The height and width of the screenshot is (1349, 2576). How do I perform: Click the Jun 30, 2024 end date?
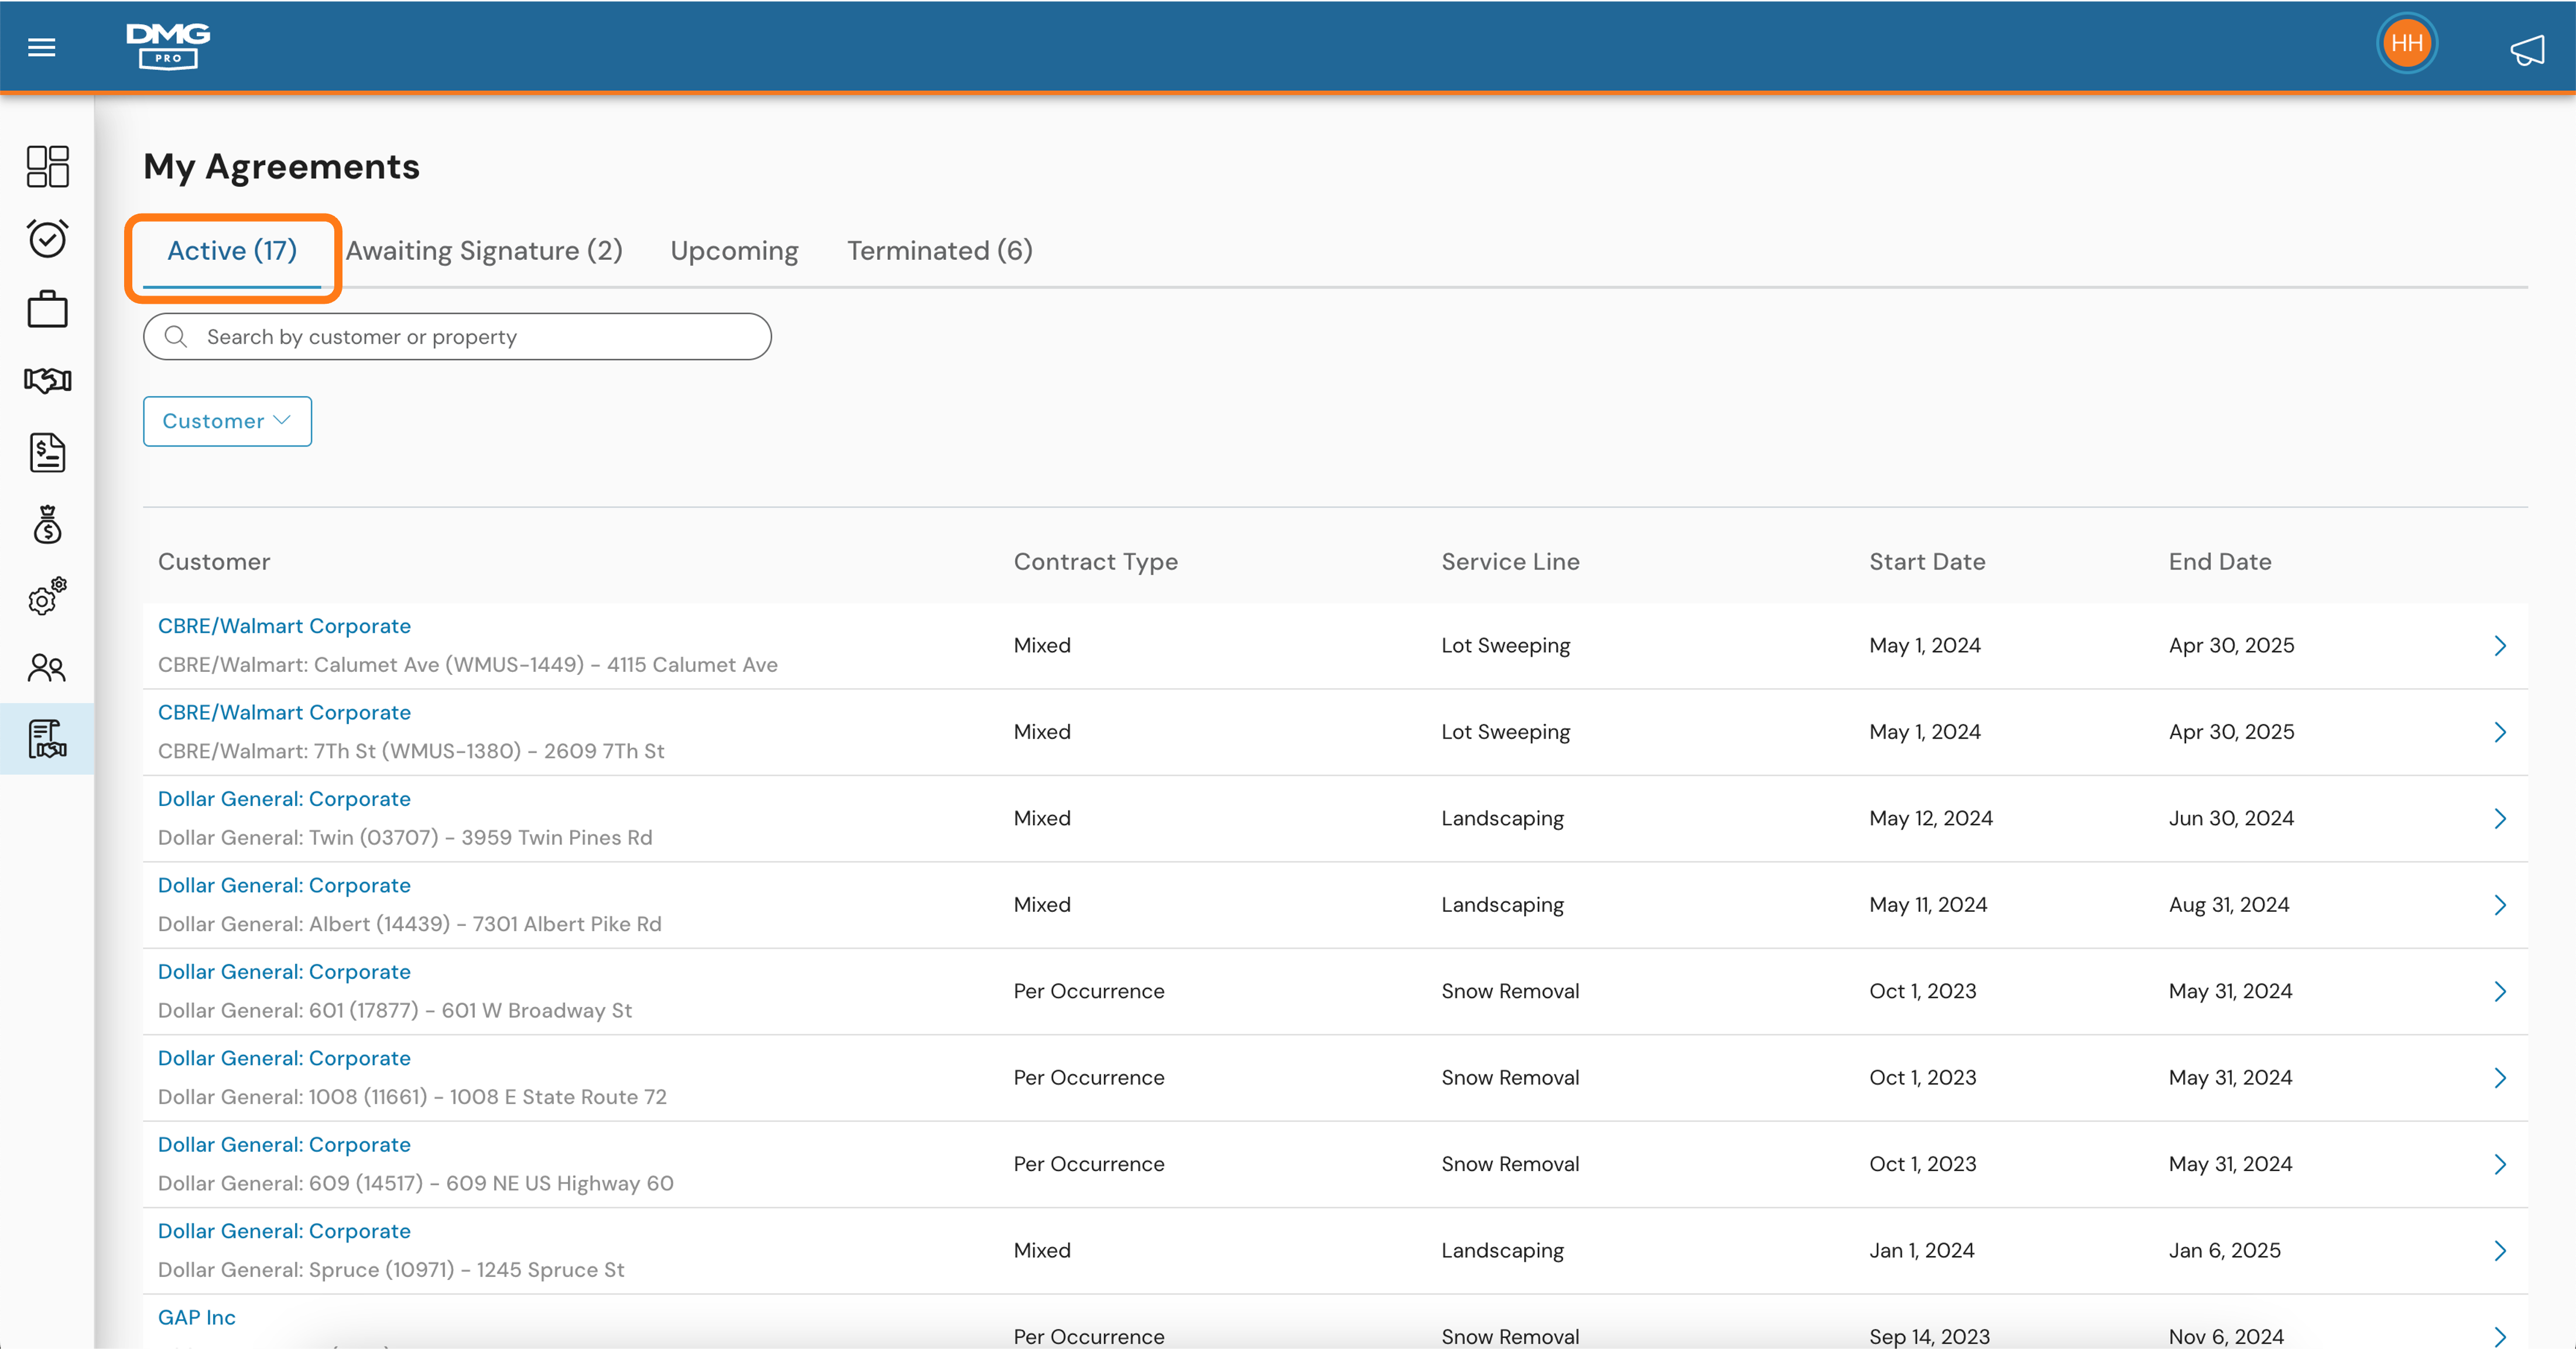[x=2231, y=819]
